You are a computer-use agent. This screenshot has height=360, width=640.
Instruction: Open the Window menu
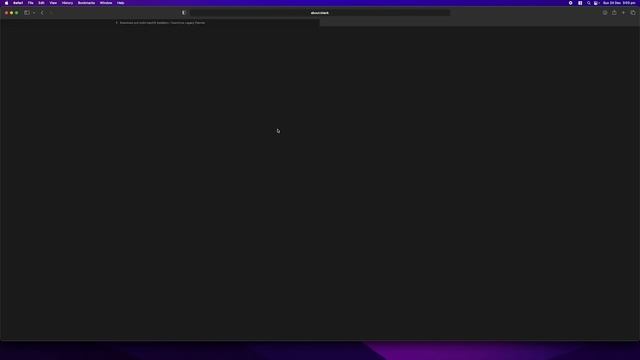pos(106,3)
